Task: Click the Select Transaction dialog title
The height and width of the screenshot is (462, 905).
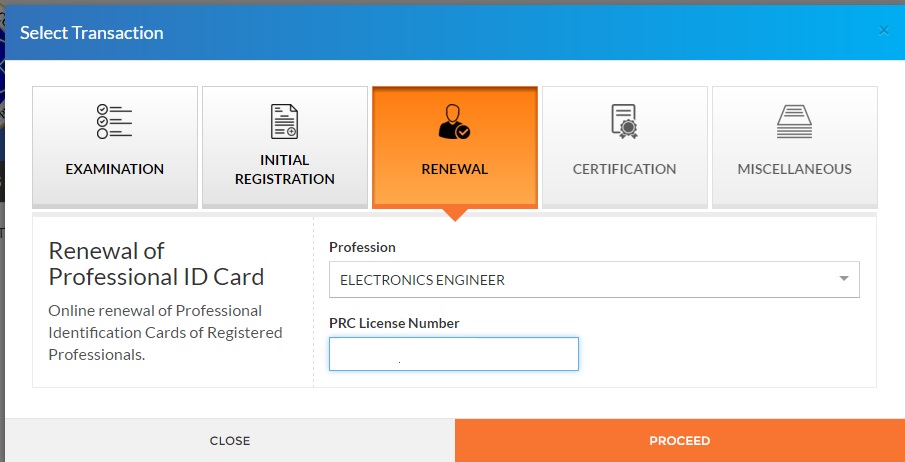Action: pyautogui.click(x=92, y=33)
